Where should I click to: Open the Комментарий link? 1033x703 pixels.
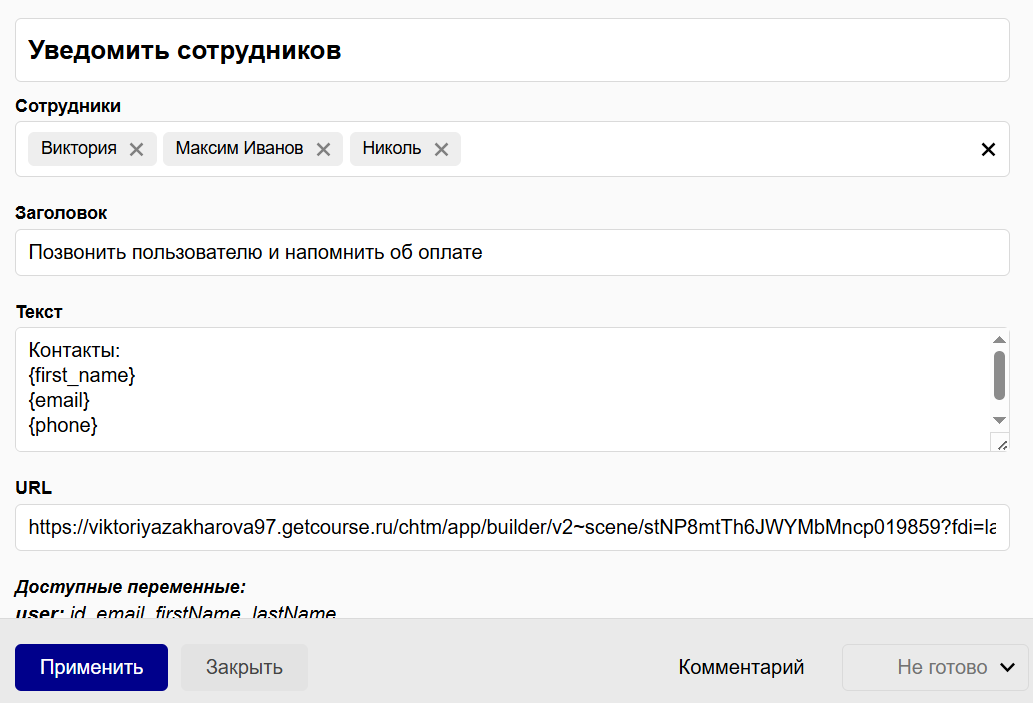point(741,667)
